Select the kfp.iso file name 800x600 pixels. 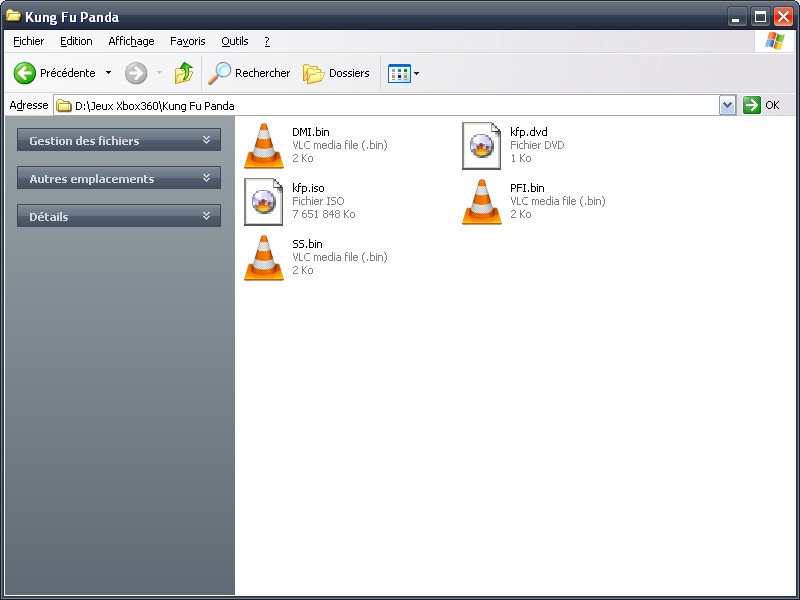tap(308, 188)
